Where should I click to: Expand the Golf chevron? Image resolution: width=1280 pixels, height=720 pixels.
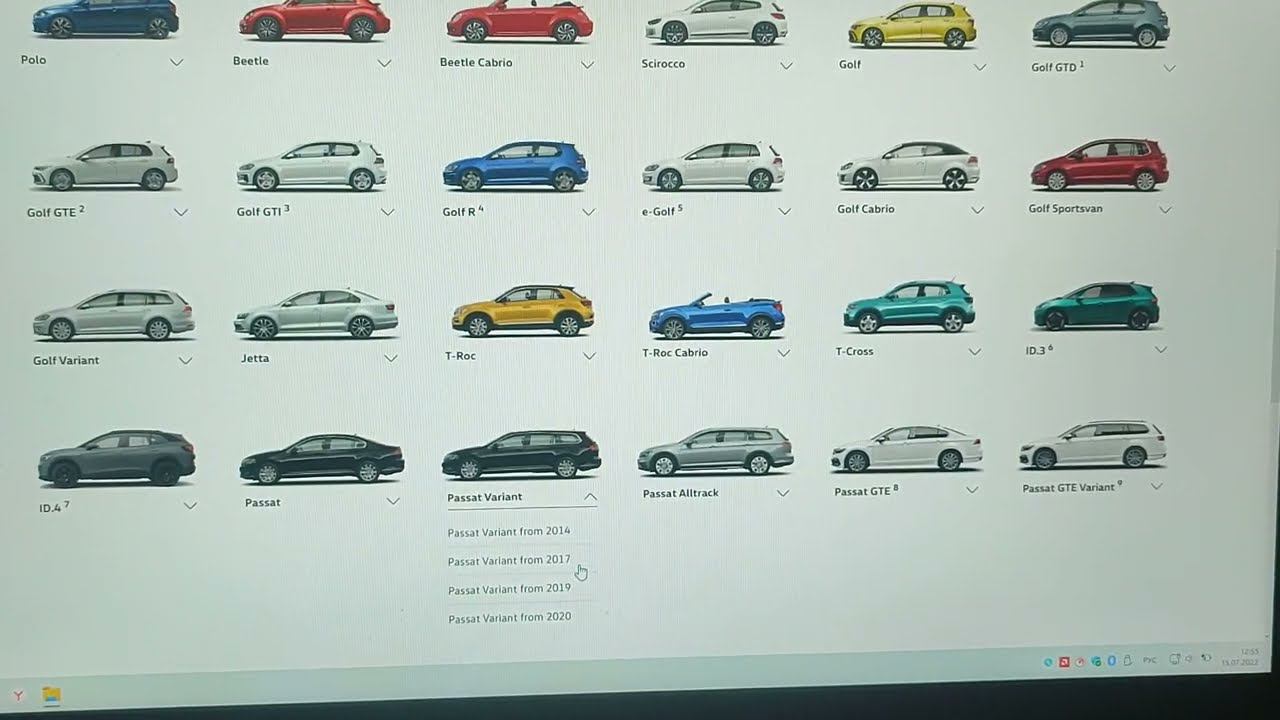click(980, 67)
